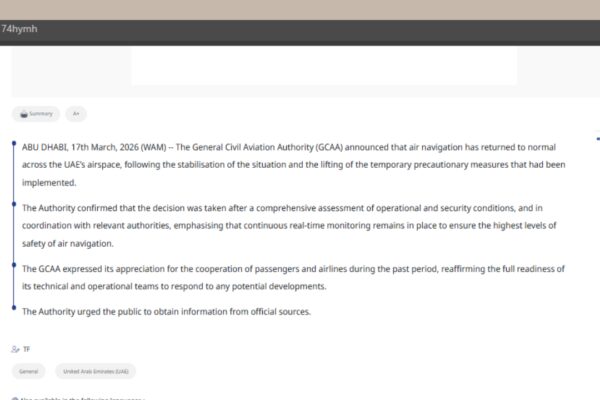Increase font size with A+ button
This screenshot has height=400, width=600.
(76, 114)
